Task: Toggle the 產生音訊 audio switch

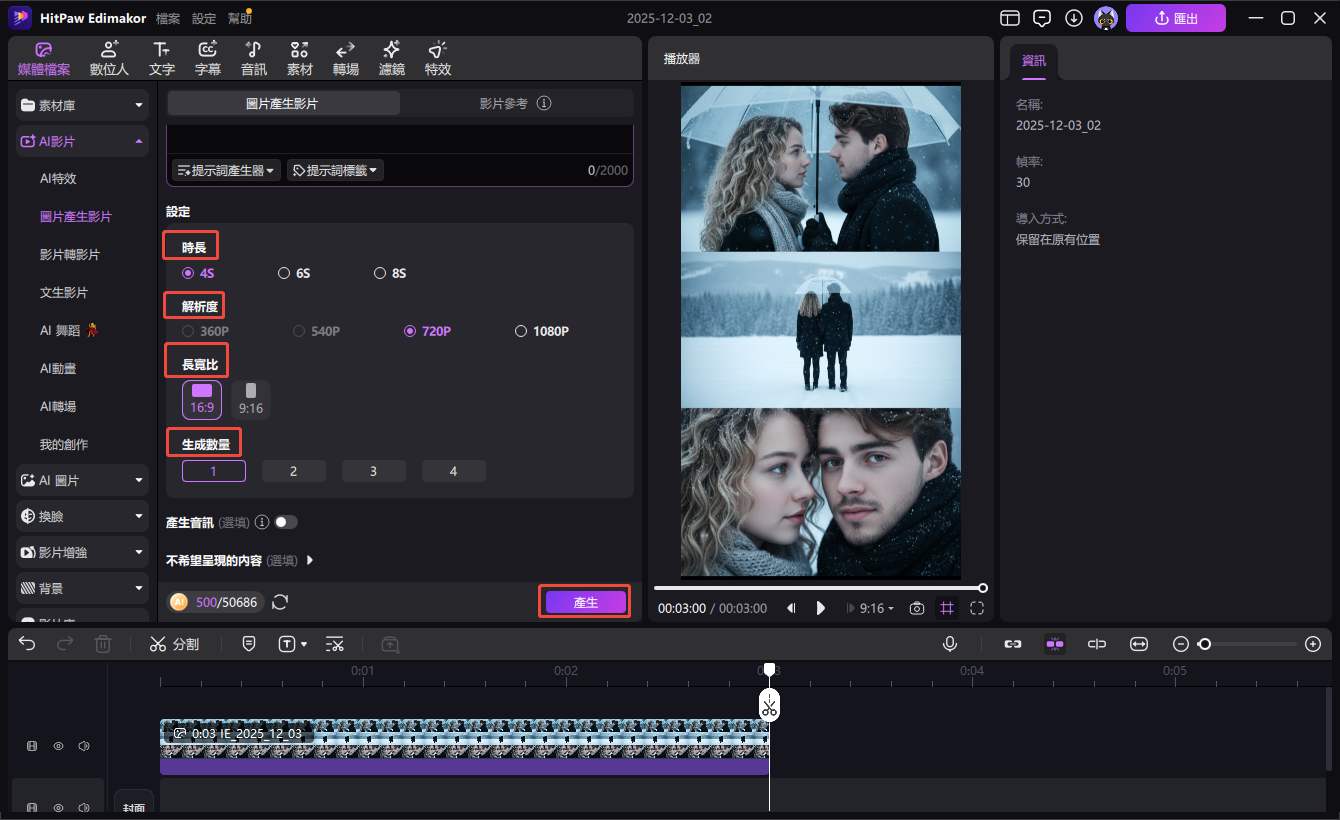Action: pos(286,522)
